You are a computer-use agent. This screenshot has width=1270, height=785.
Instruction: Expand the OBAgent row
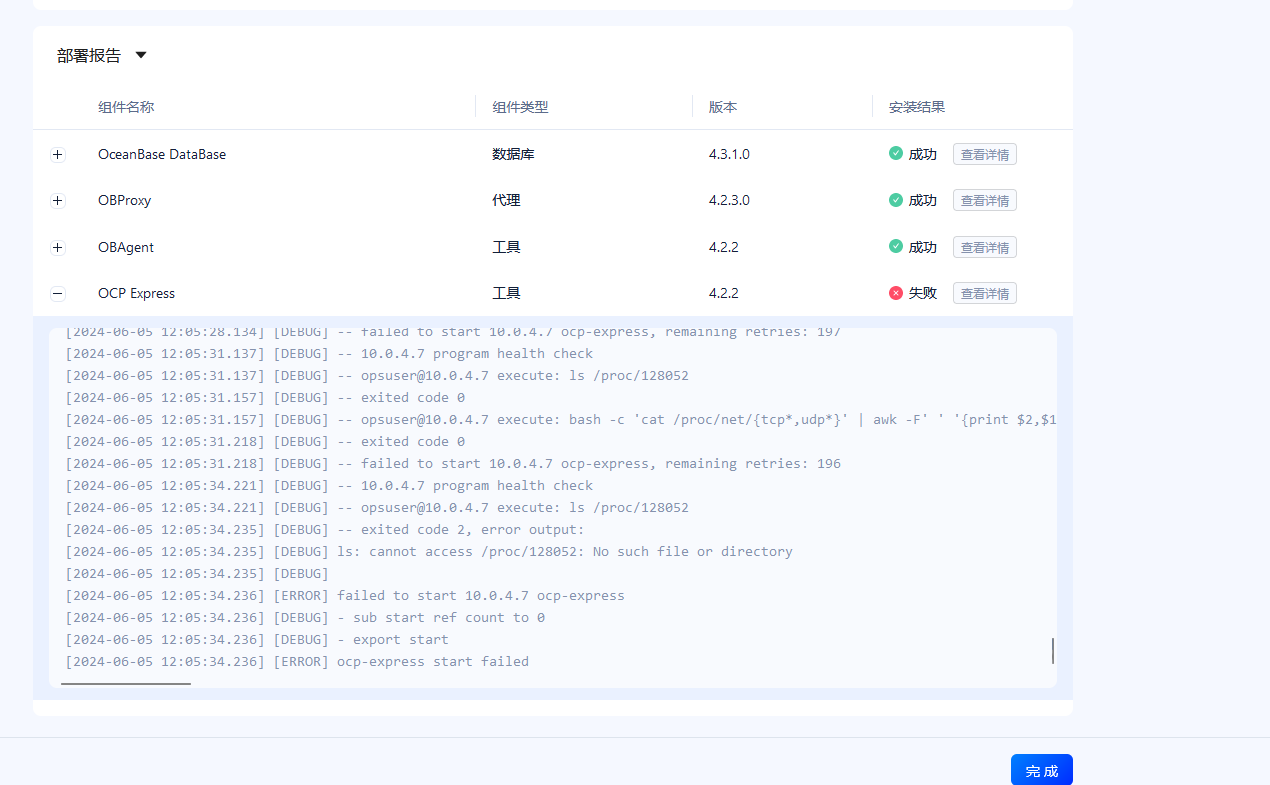pyautogui.click(x=58, y=248)
